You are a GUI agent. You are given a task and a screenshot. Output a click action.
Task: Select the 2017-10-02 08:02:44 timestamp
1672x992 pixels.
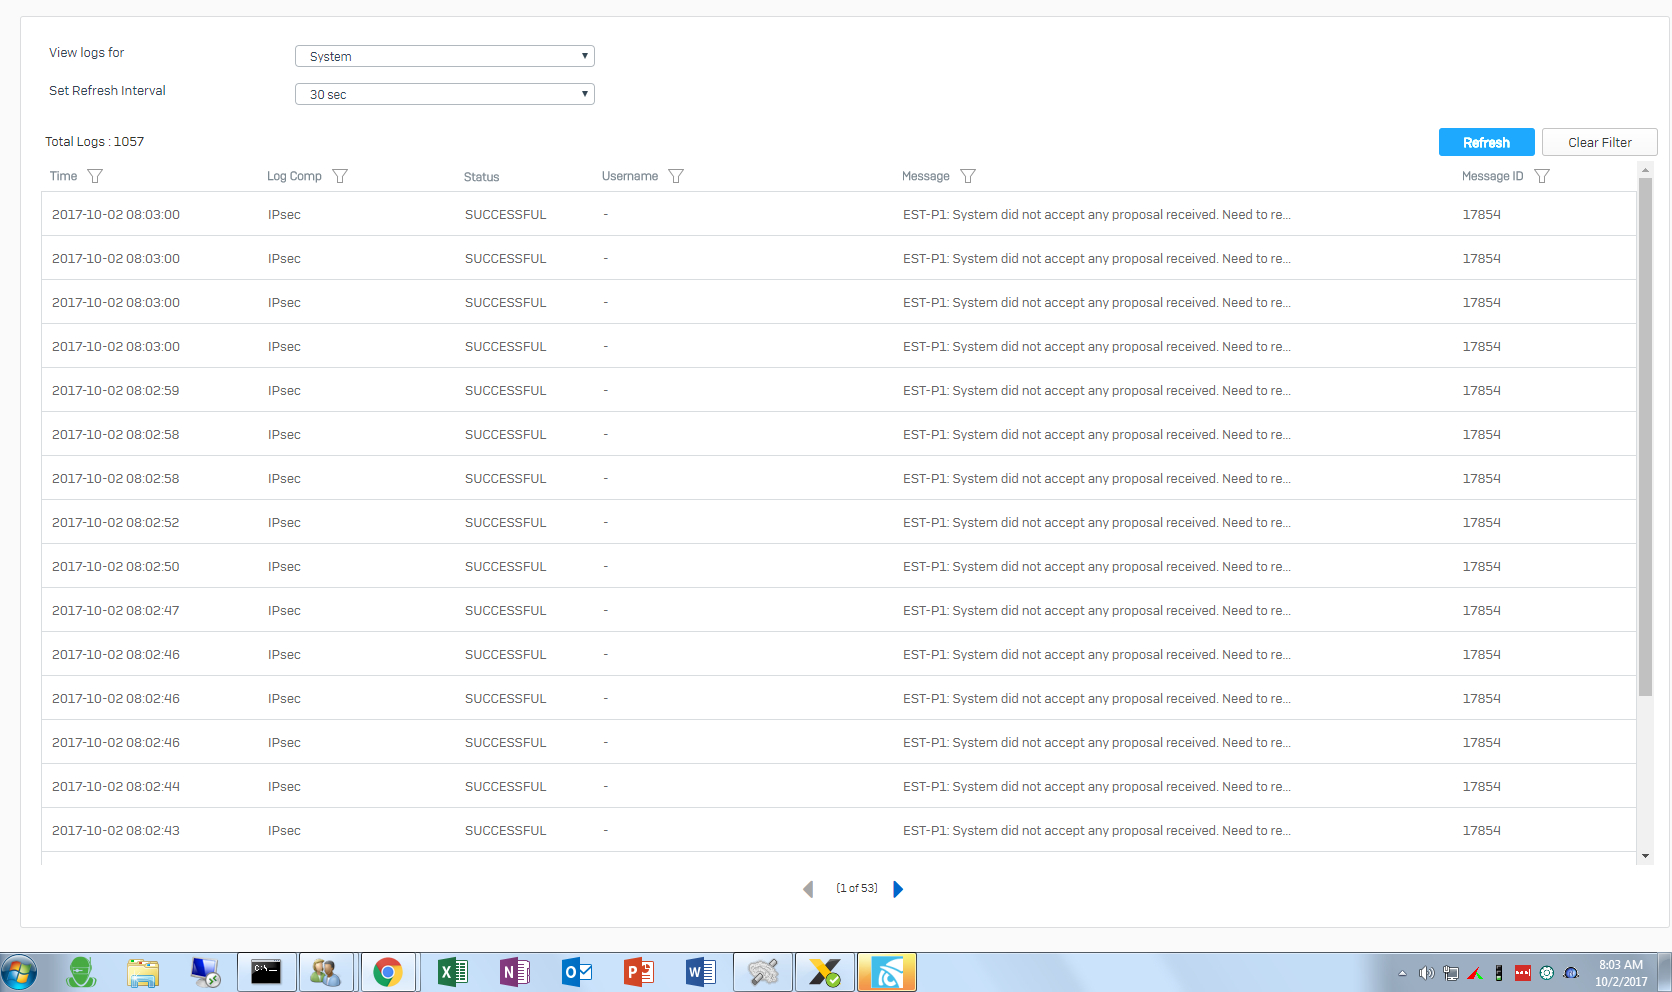[116, 786]
